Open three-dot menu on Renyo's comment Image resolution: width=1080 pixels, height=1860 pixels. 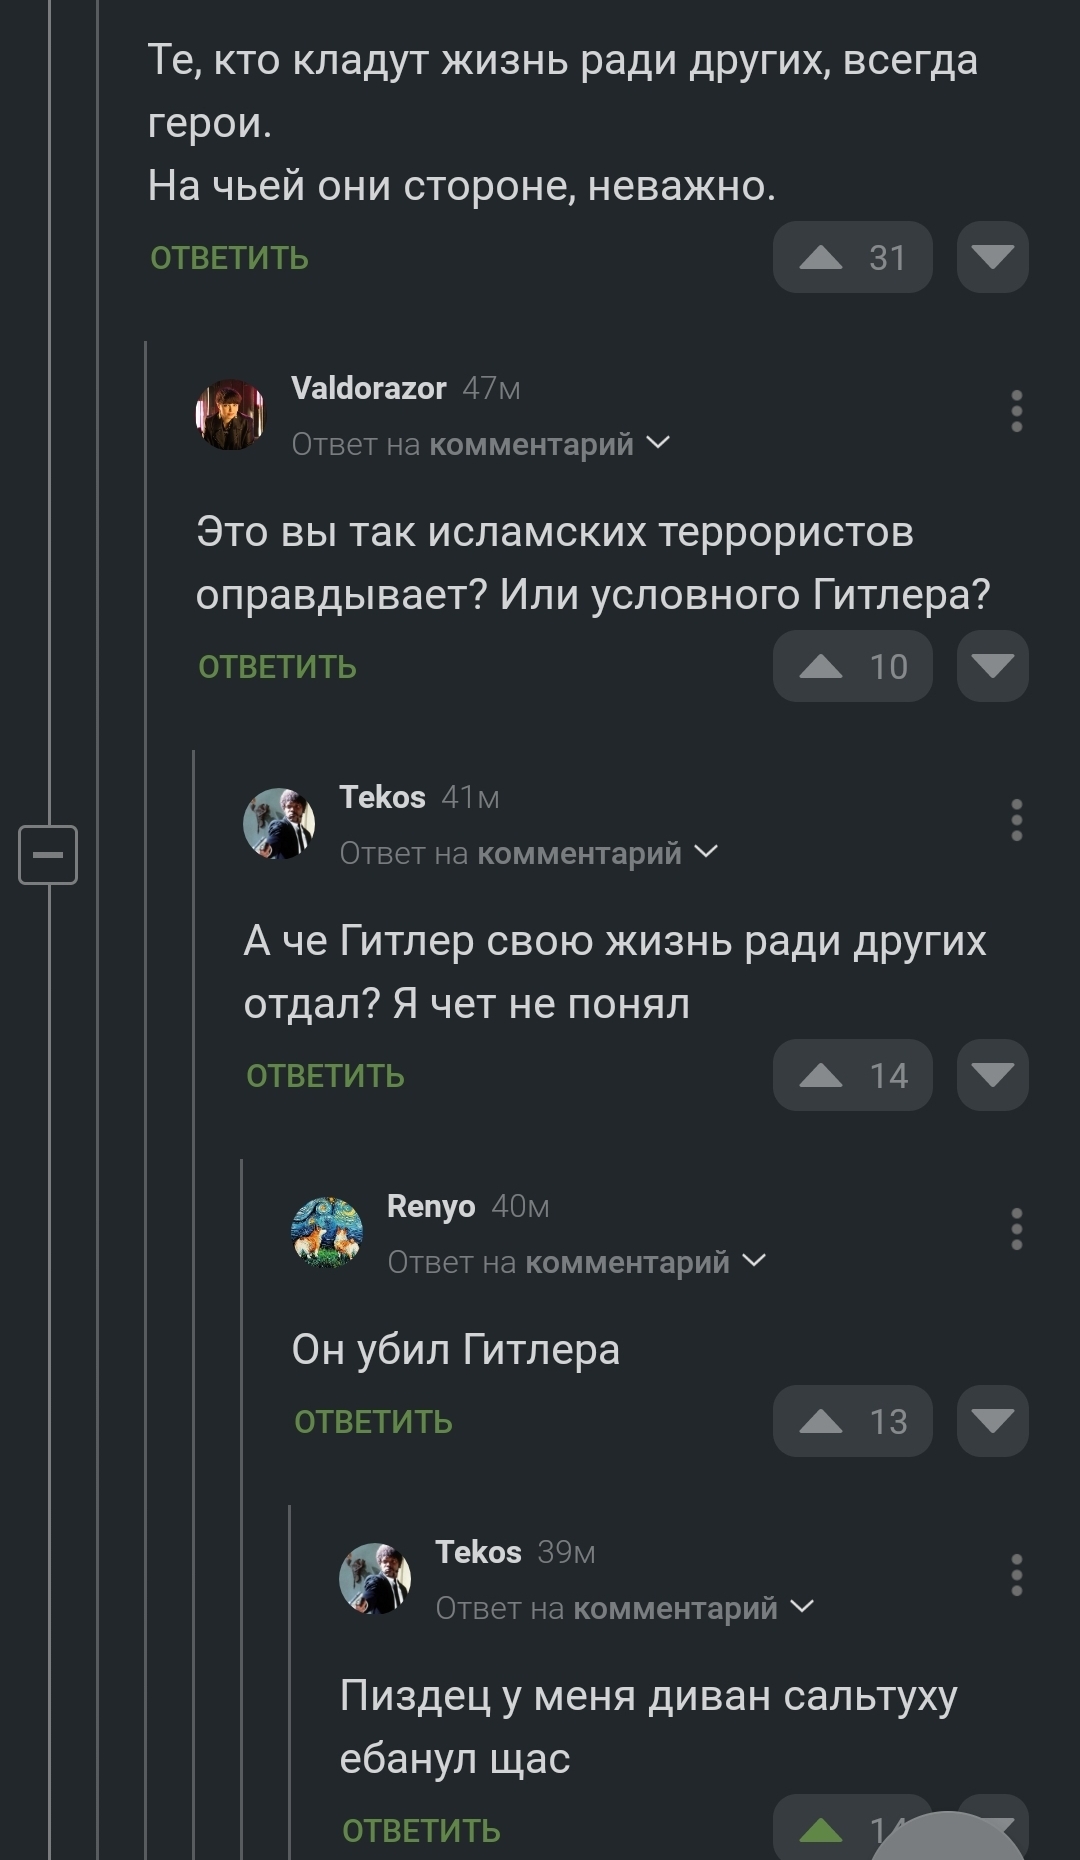(x=1016, y=1229)
